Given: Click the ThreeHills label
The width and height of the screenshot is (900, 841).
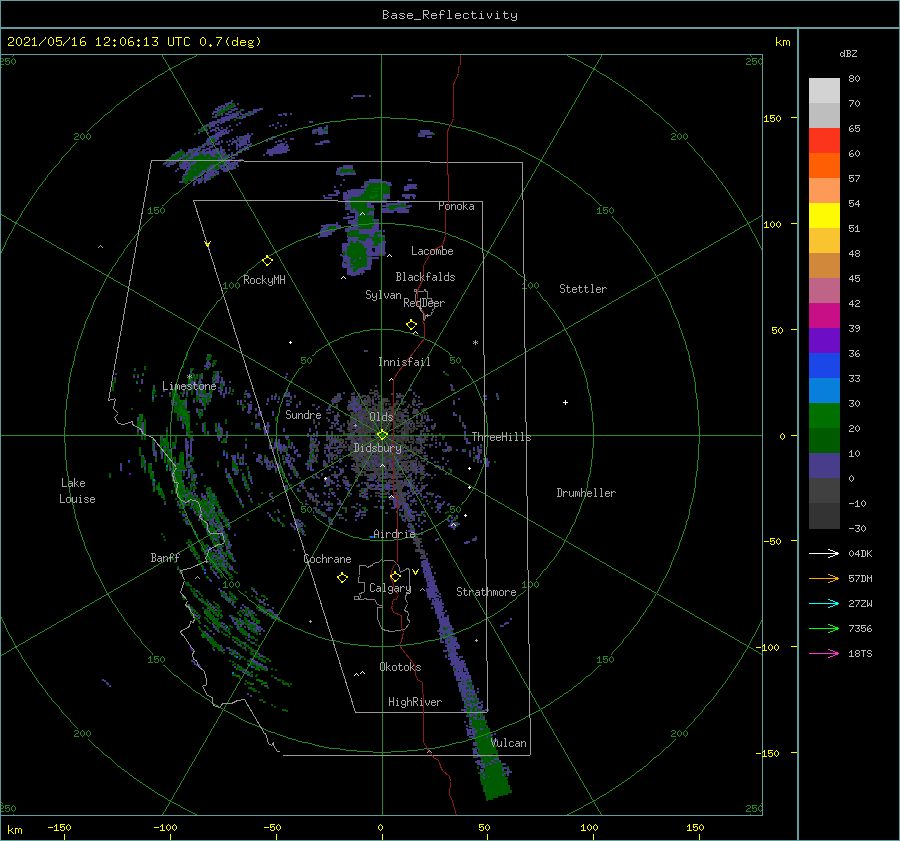Looking at the screenshot, I should coord(501,437).
